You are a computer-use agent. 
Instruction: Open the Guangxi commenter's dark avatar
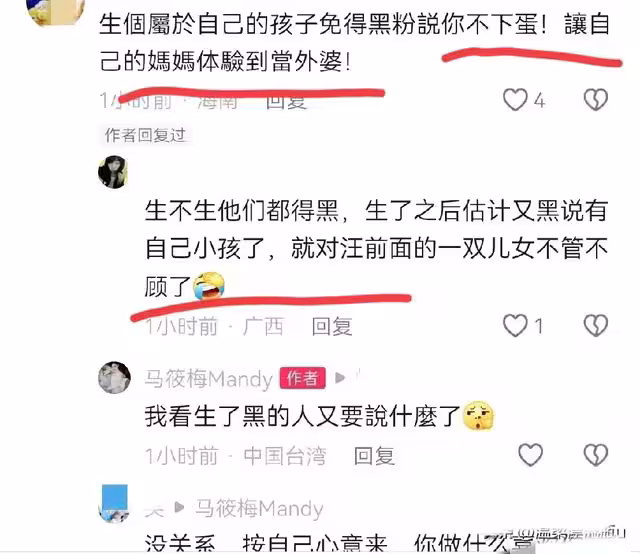coord(113,172)
